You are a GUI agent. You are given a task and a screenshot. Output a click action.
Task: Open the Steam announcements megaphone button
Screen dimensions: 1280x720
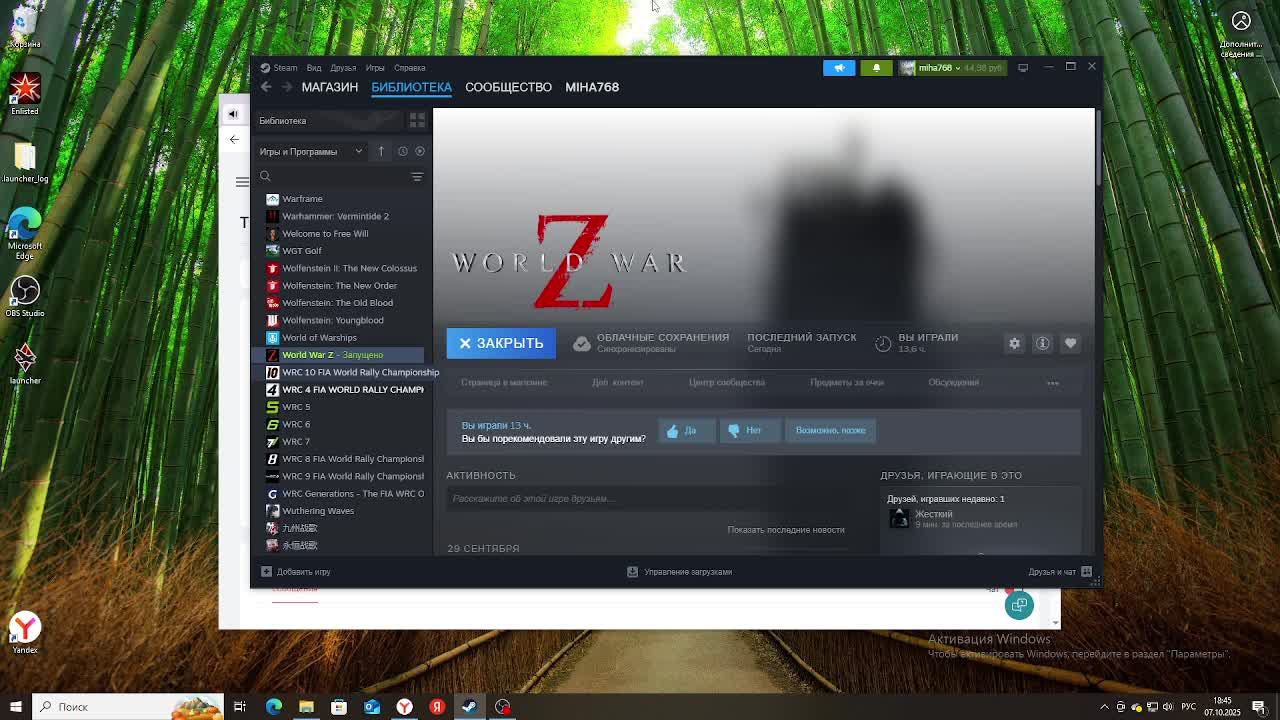(x=839, y=67)
